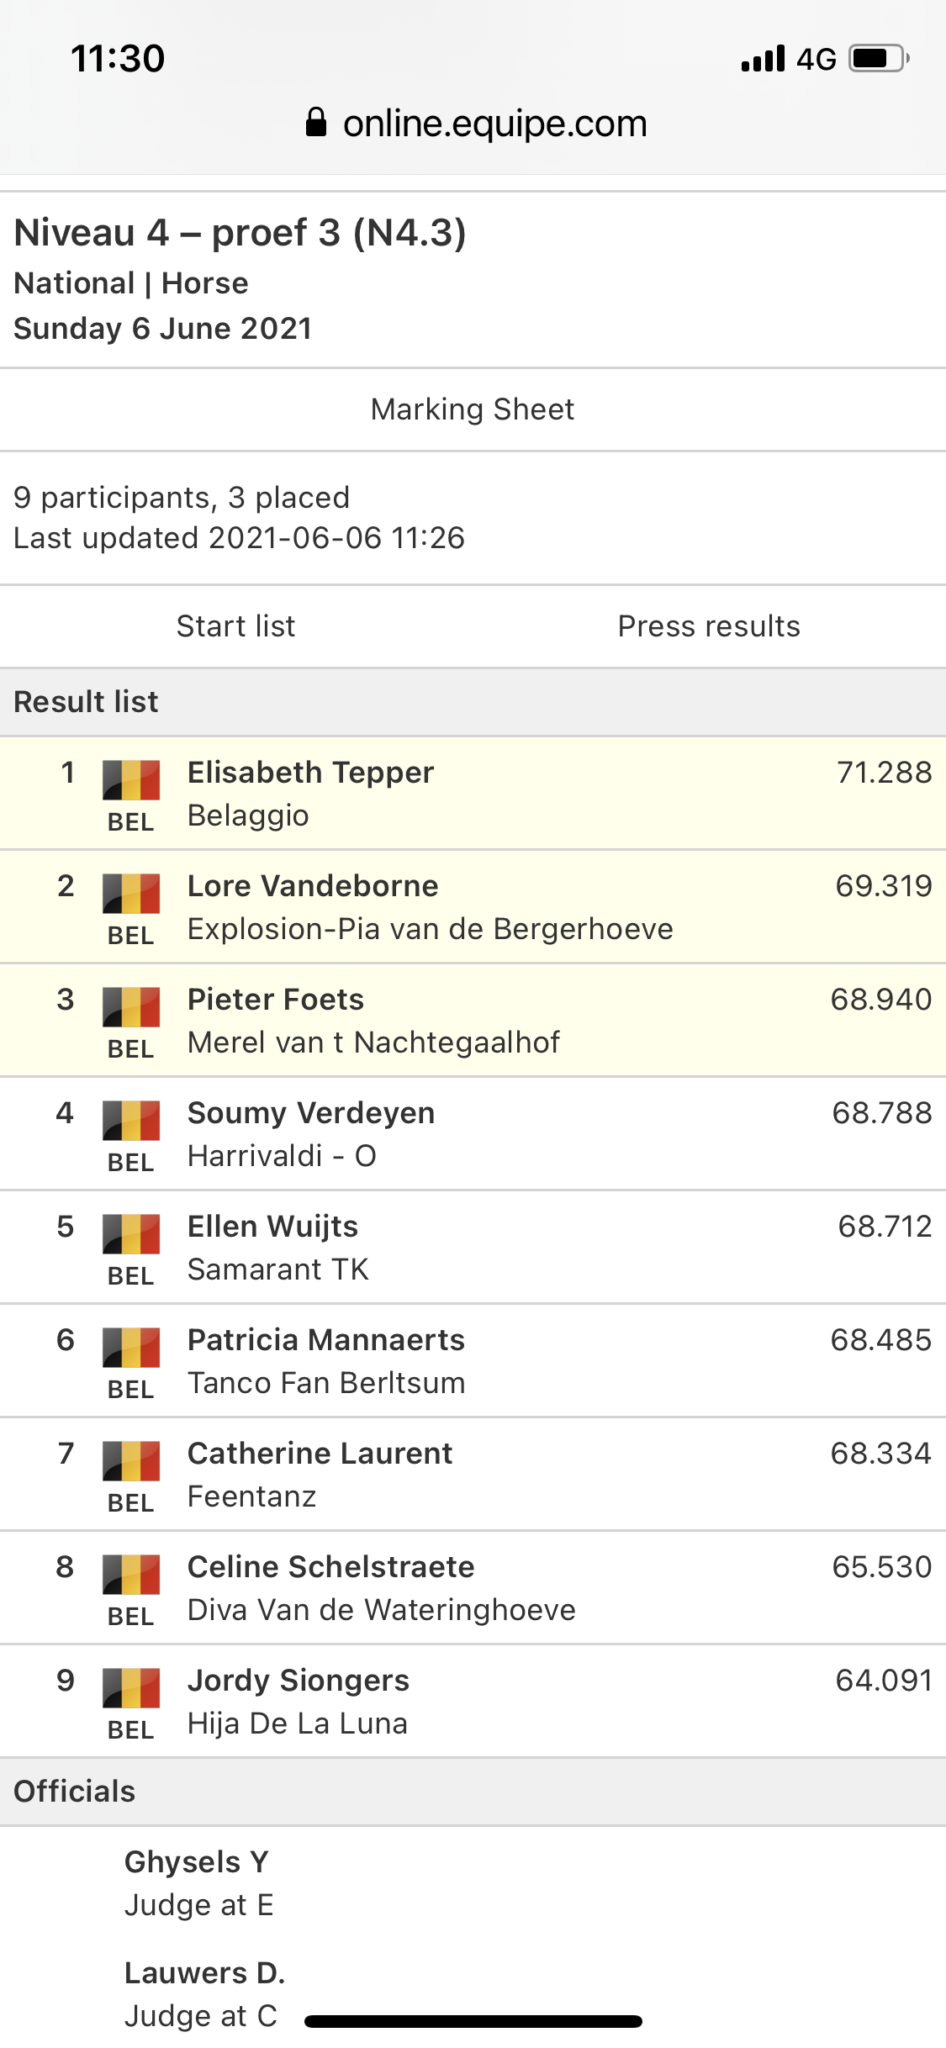This screenshot has width=946, height=2048.
Task: Tap the battery icon in status bar
Action: pyautogui.click(x=877, y=59)
